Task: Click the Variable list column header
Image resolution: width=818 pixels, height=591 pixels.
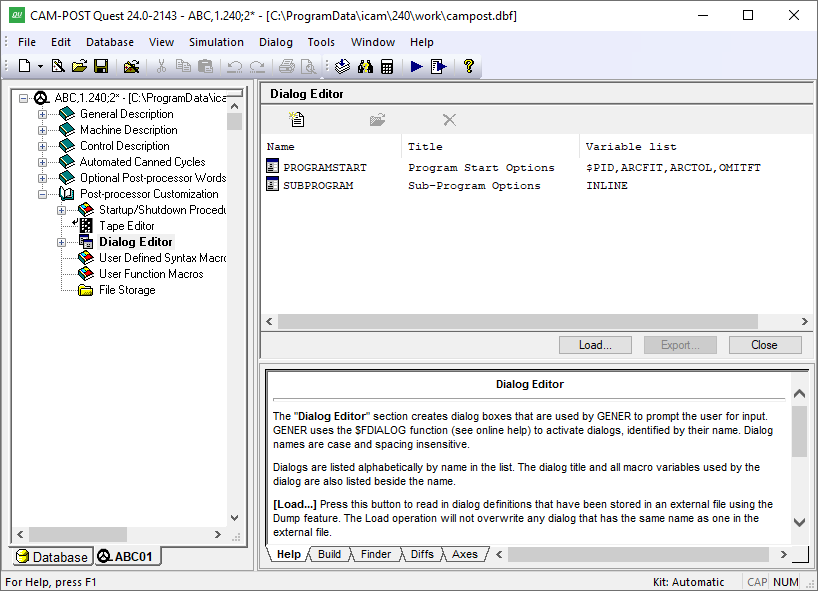Action: 631,147
